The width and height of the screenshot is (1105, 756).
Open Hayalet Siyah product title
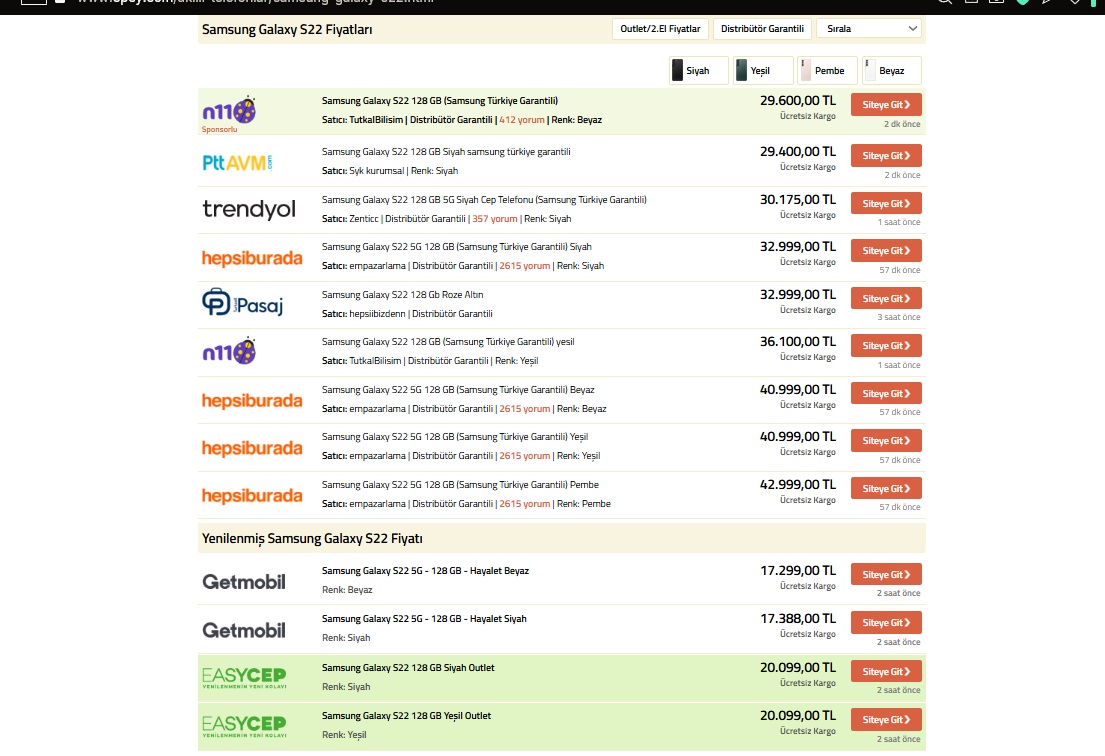[x=424, y=619]
